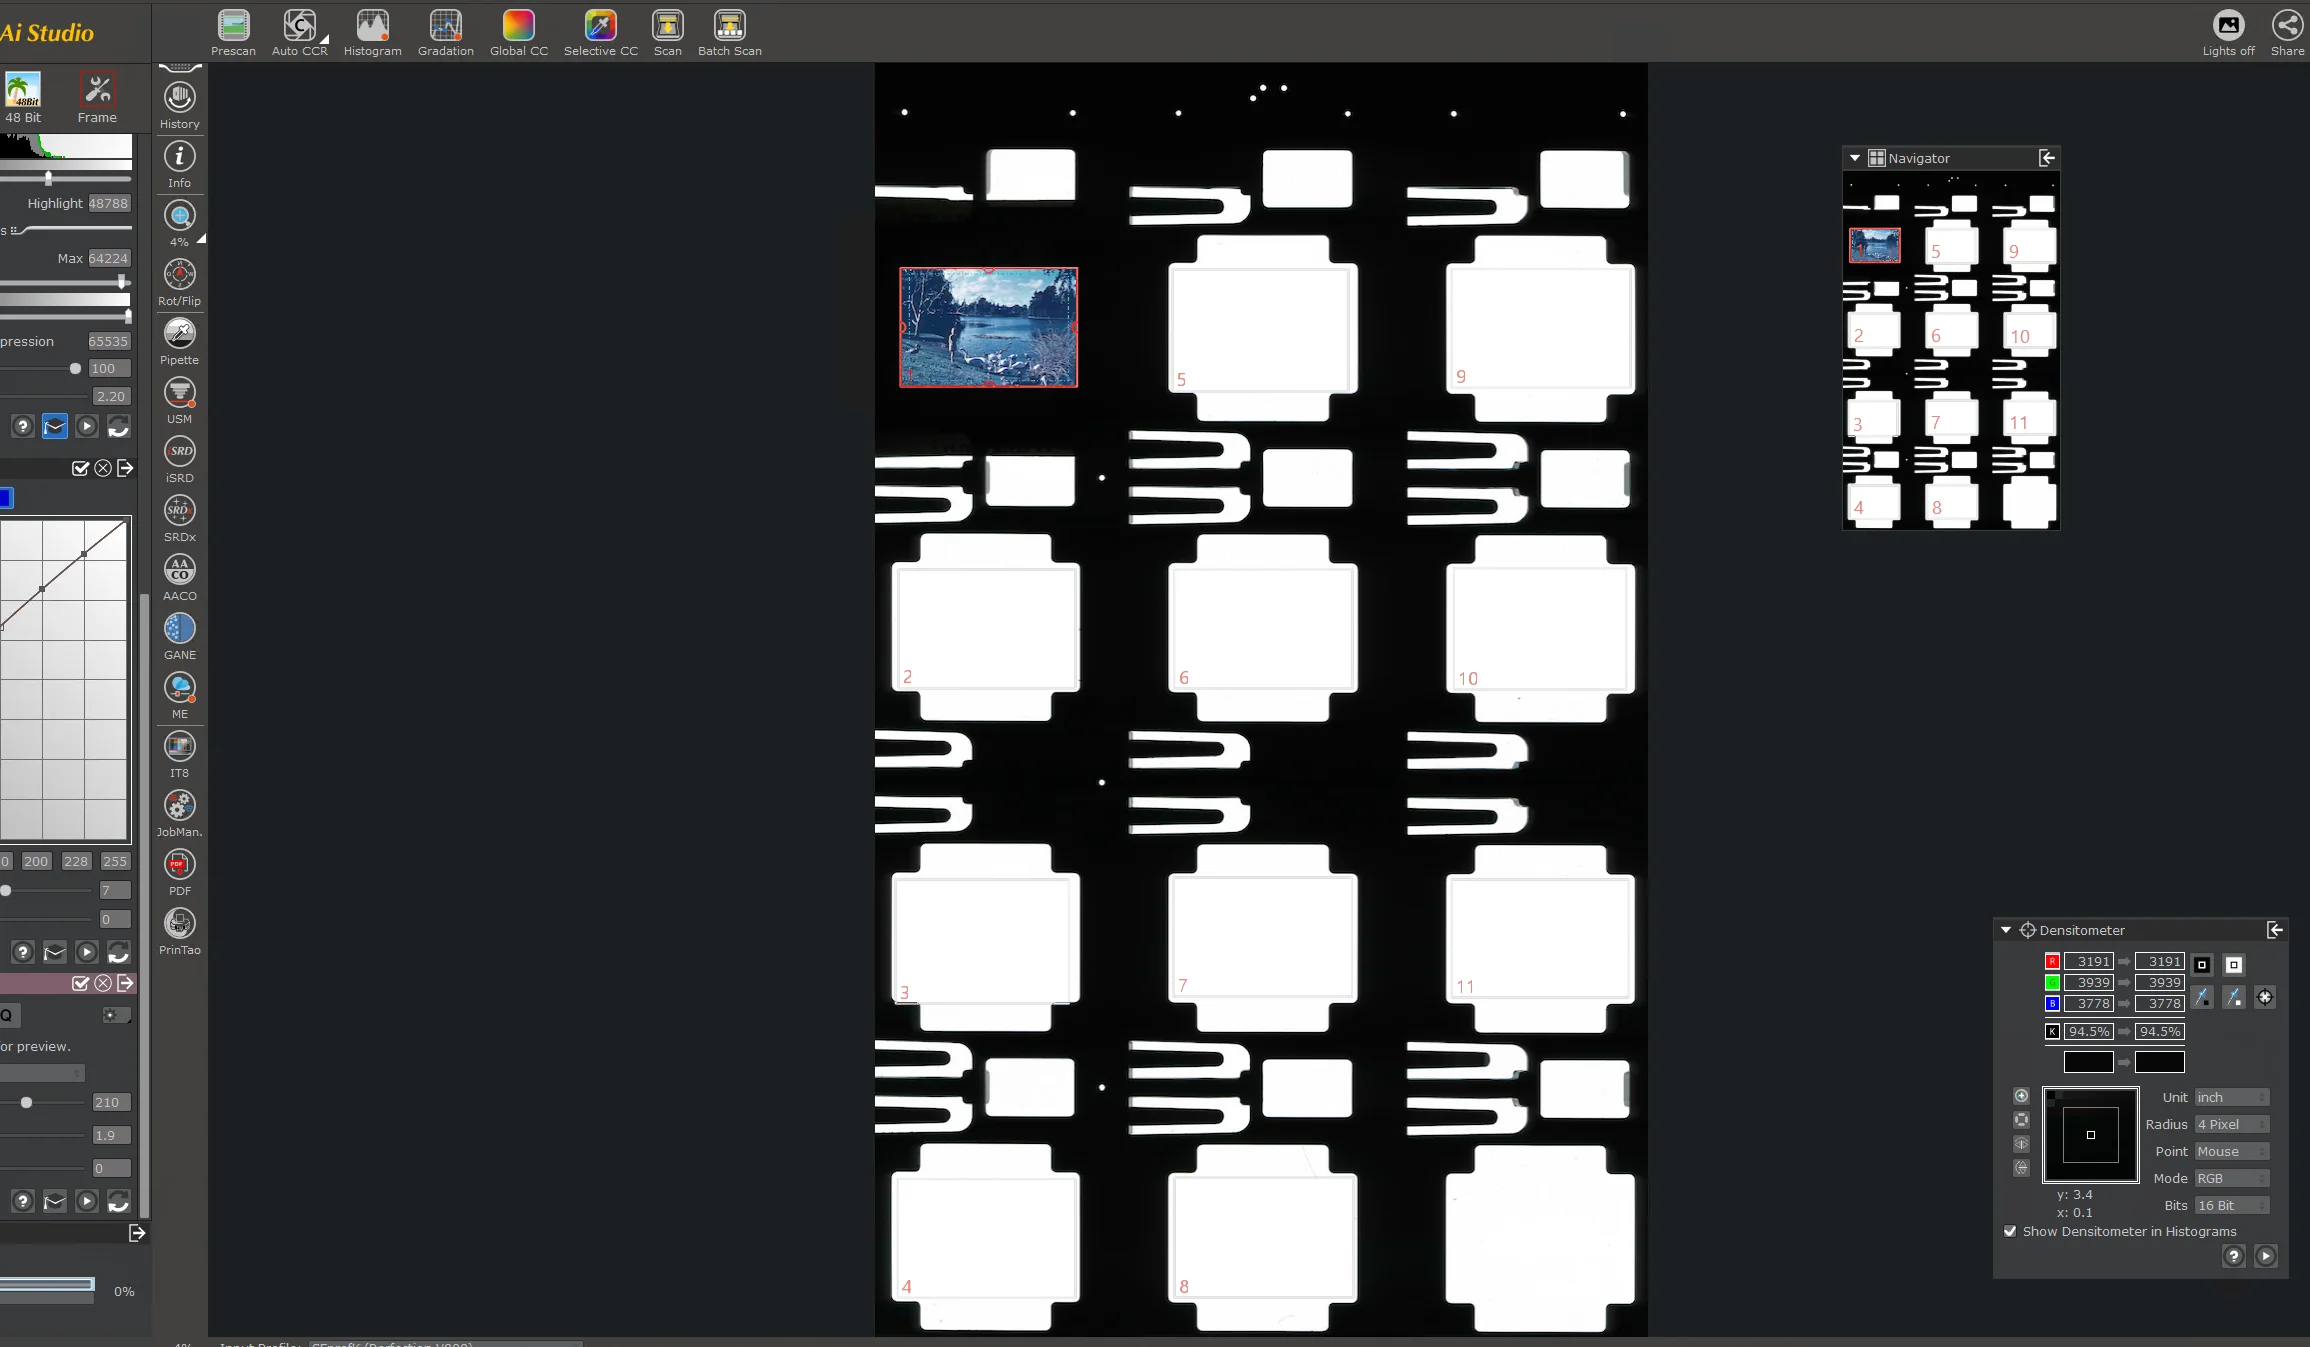Start Batch Scan from the toolbar
Screen dimensions: 2310x1347
click(x=729, y=26)
